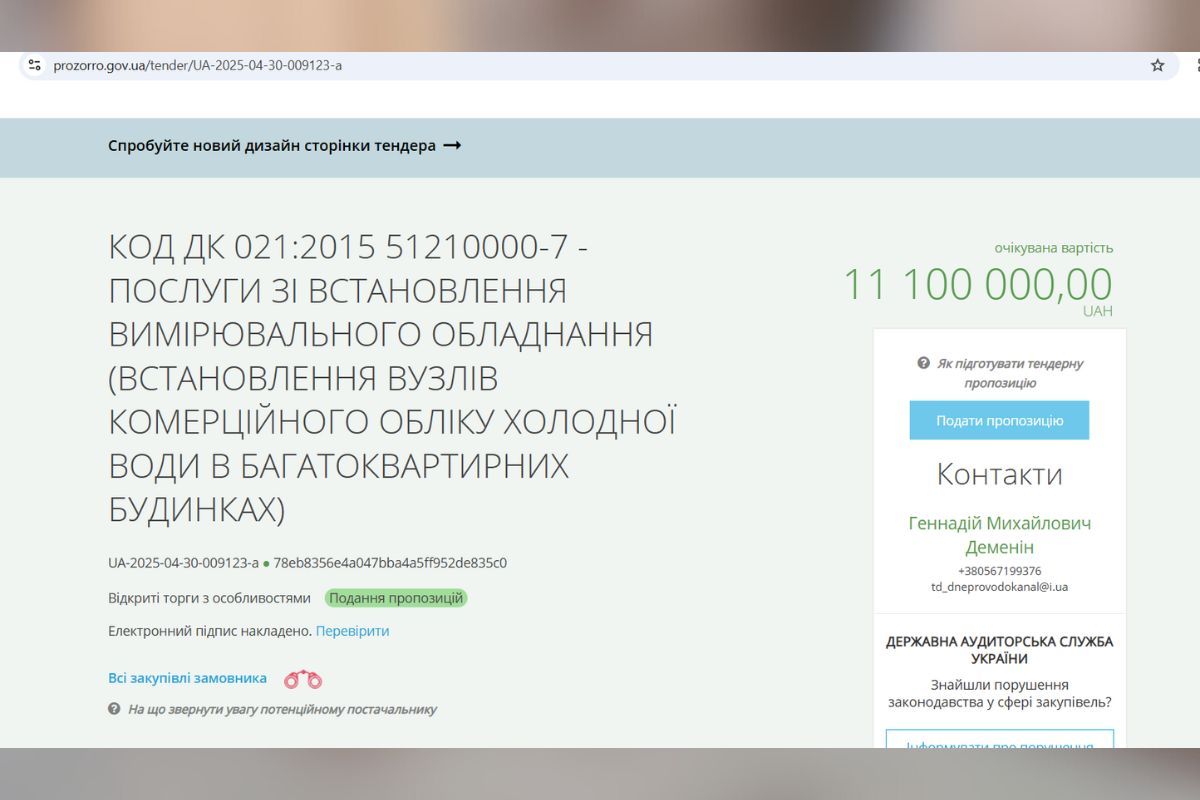Image resolution: width=1200 pixels, height=800 pixels.
Task: Click the contact email td_dneprovodokanal@i.ua
Action: [999, 587]
